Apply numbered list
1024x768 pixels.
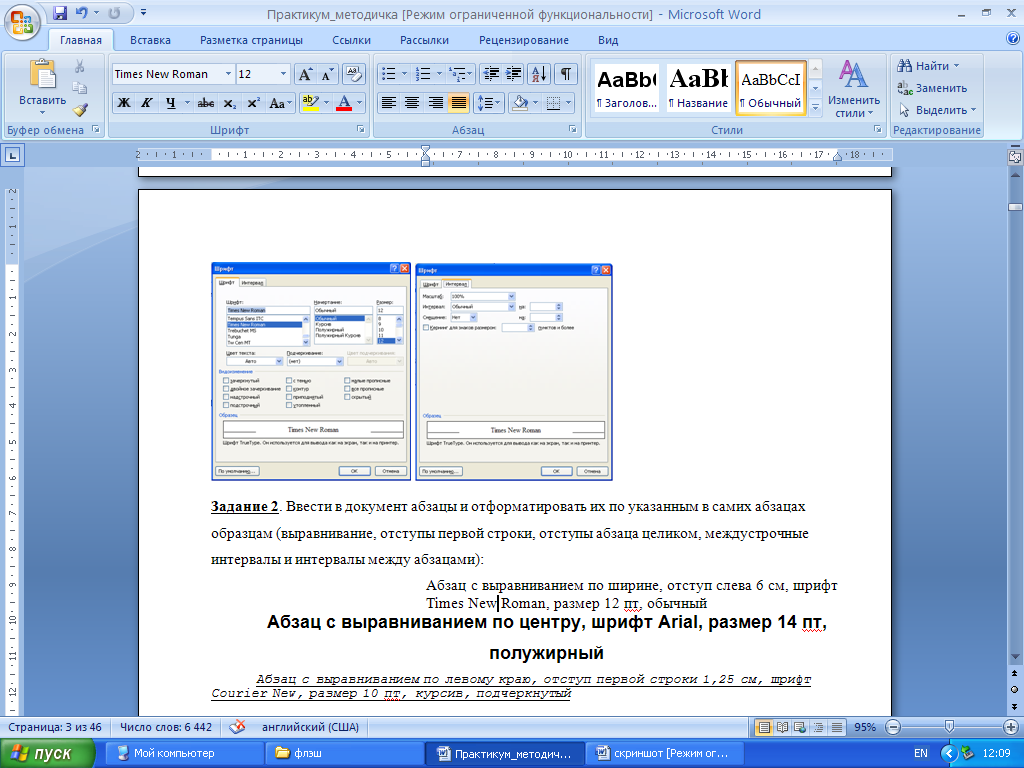[x=423, y=74]
